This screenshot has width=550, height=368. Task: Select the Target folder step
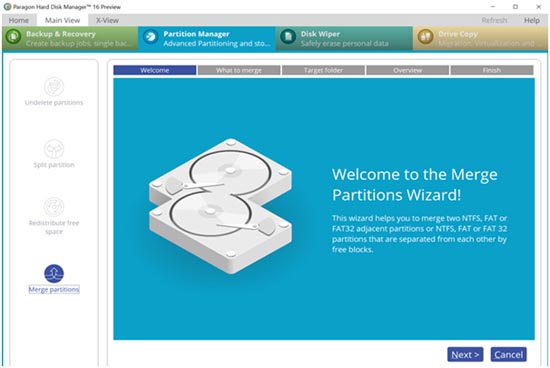[x=323, y=70]
